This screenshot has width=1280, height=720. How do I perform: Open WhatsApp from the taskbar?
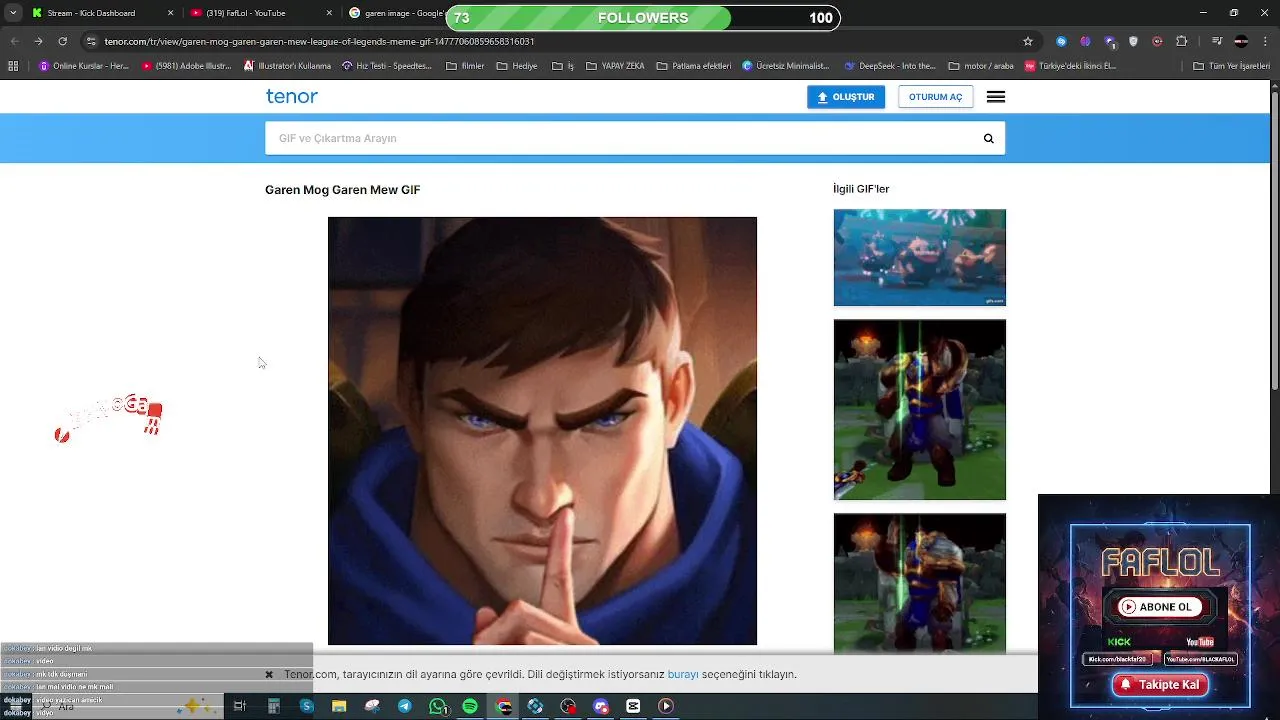click(438, 706)
